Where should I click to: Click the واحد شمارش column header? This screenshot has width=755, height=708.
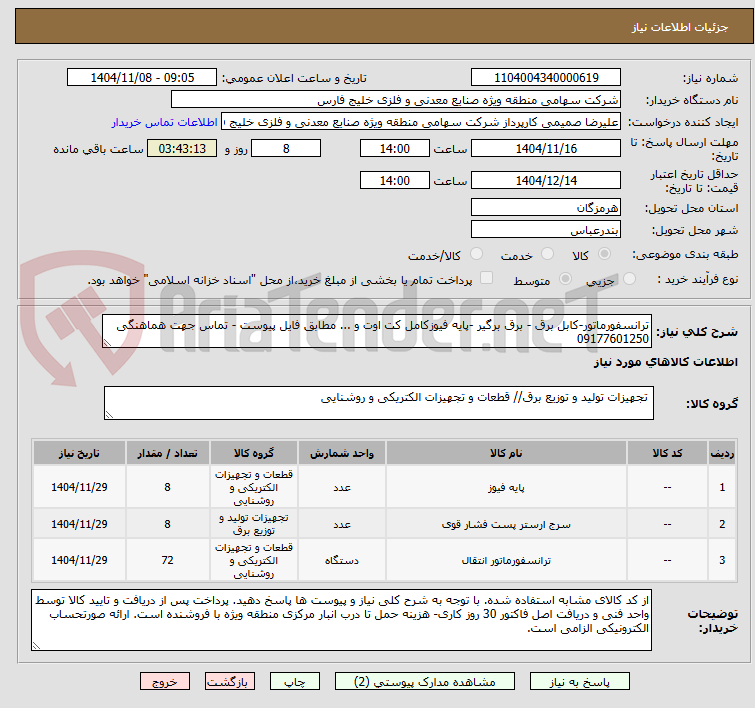(x=342, y=453)
